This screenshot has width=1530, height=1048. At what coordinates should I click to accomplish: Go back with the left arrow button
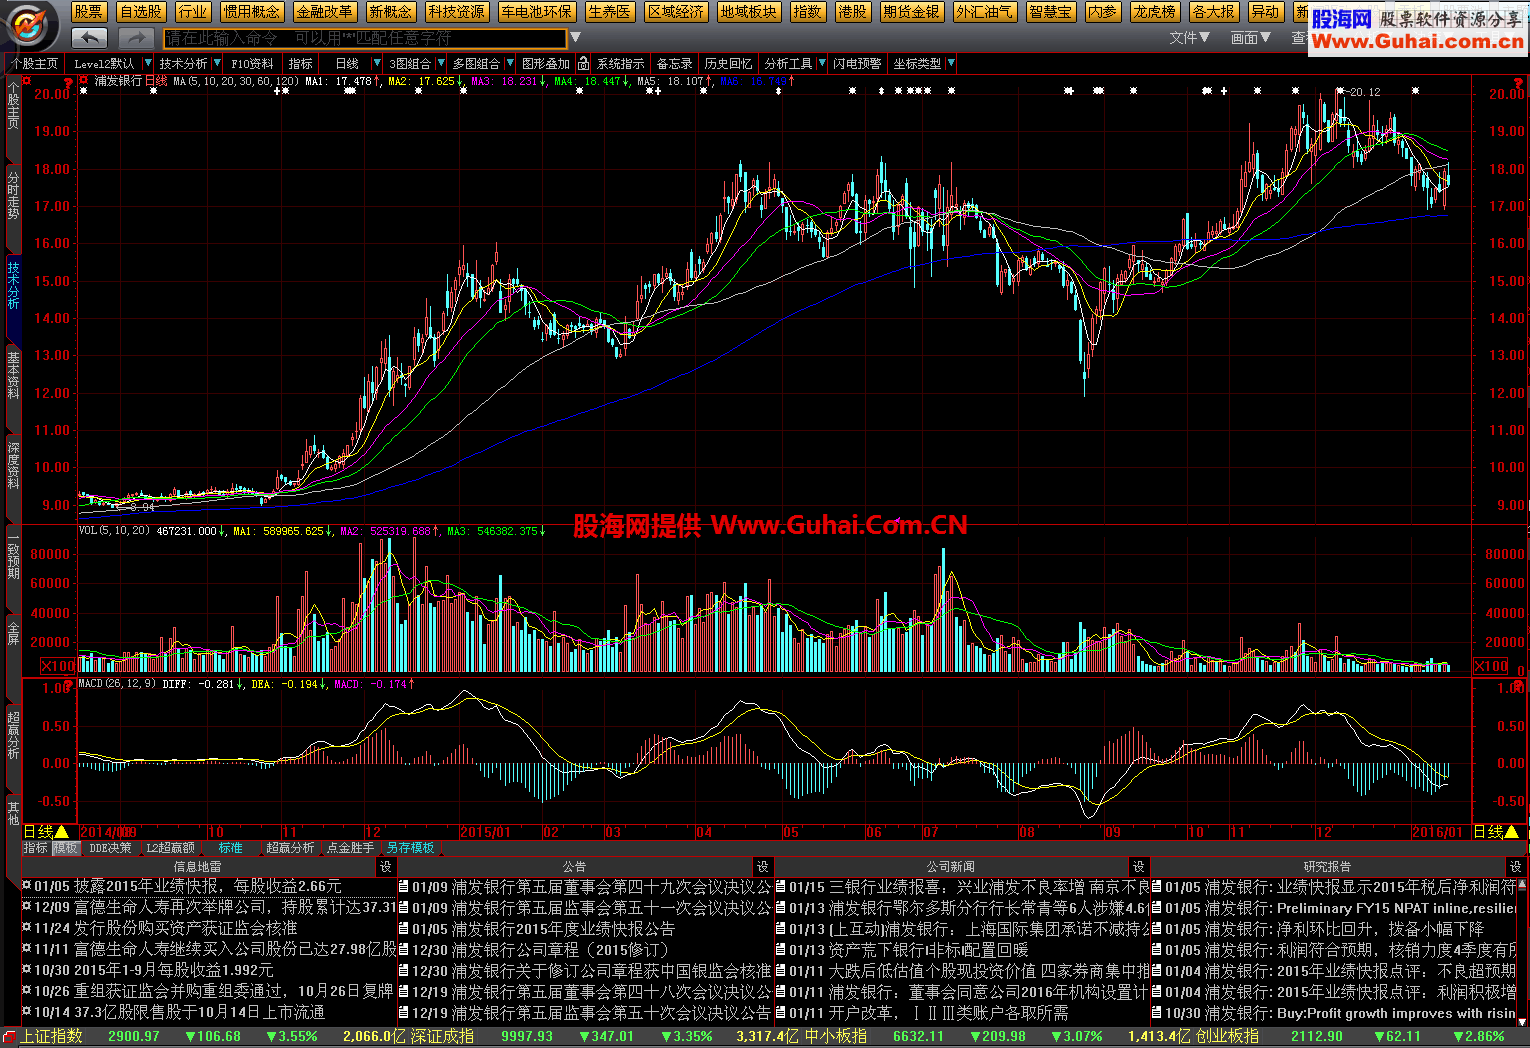click(x=90, y=38)
